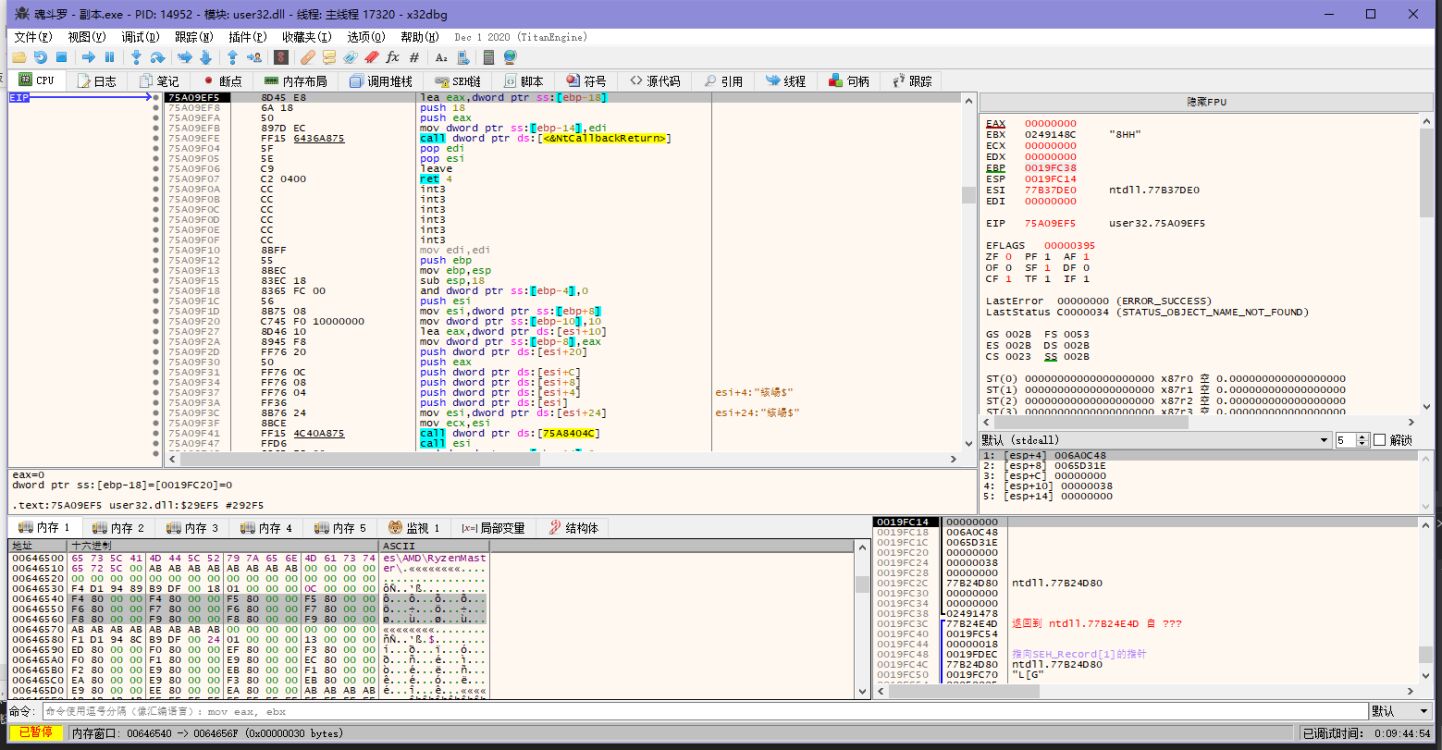Click the Restart debugging toolbar icon
The width and height of the screenshot is (1442, 750).
pos(40,58)
